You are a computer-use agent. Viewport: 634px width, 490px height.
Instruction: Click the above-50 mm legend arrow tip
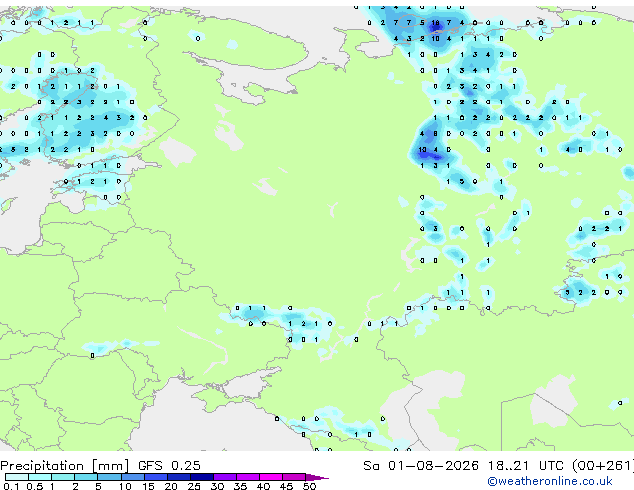pos(317,478)
